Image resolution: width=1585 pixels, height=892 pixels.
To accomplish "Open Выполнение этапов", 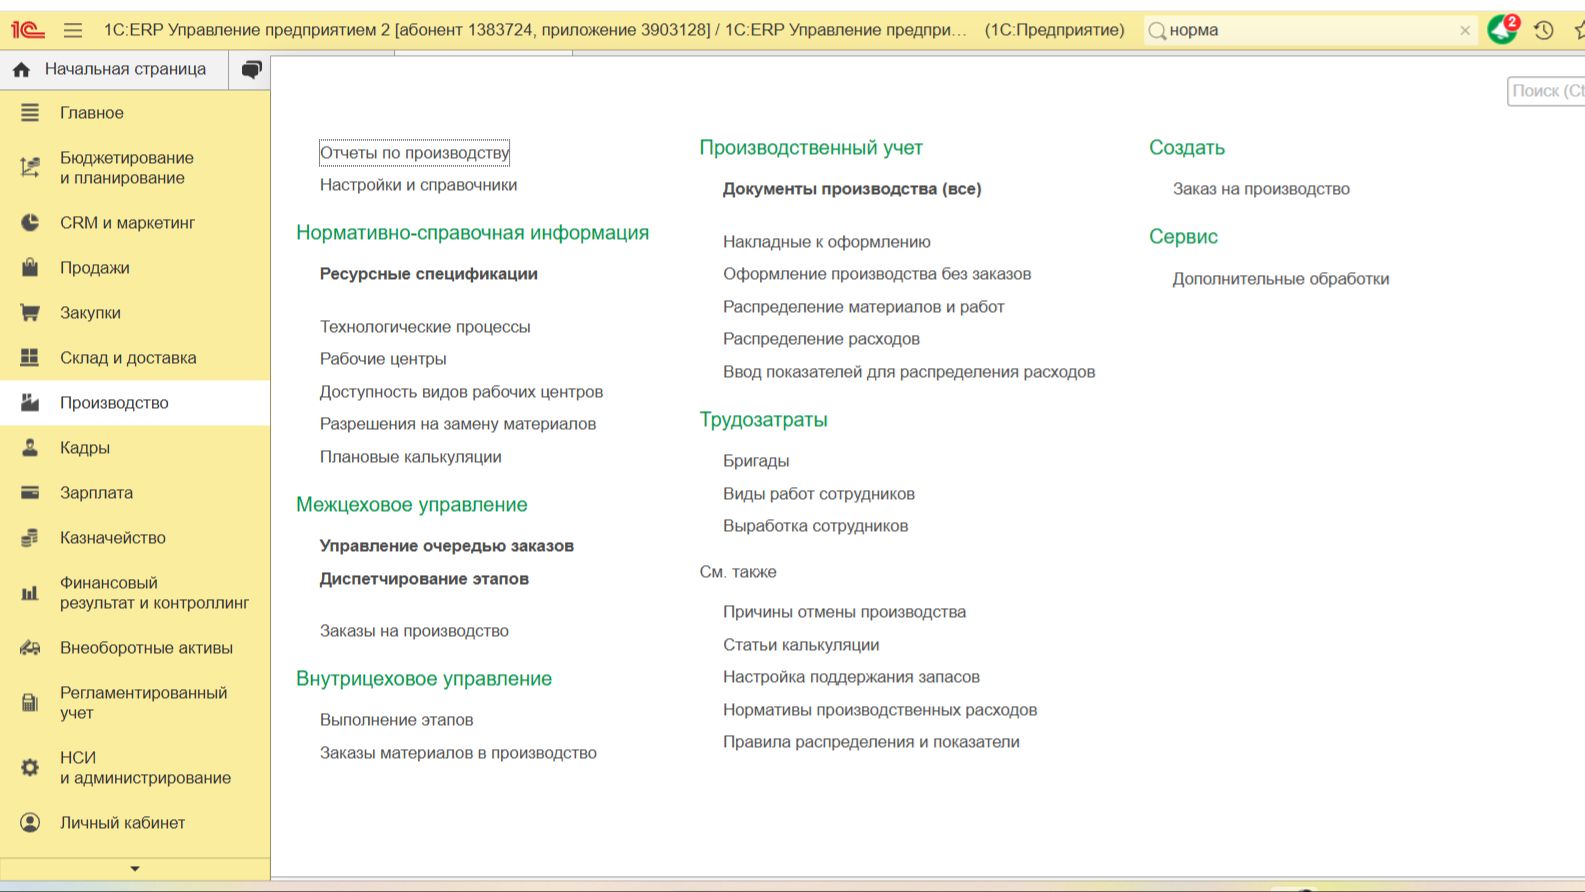I will [x=397, y=720].
